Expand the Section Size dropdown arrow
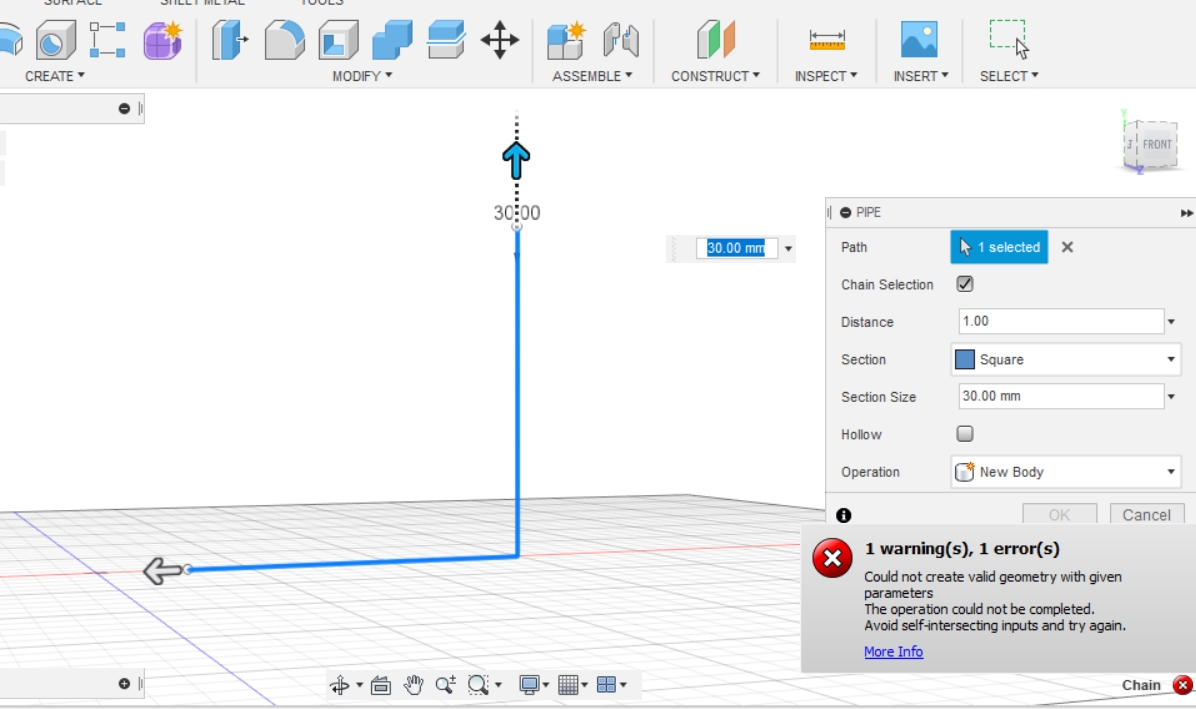This screenshot has width=1196, height=709. (1172, 396)
